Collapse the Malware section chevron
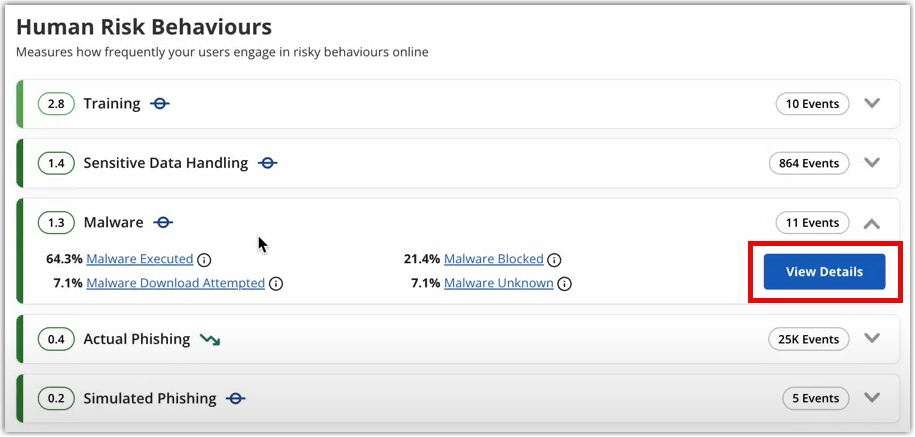The width and height of the screenshot is (915, 437). tap(872, 223)
